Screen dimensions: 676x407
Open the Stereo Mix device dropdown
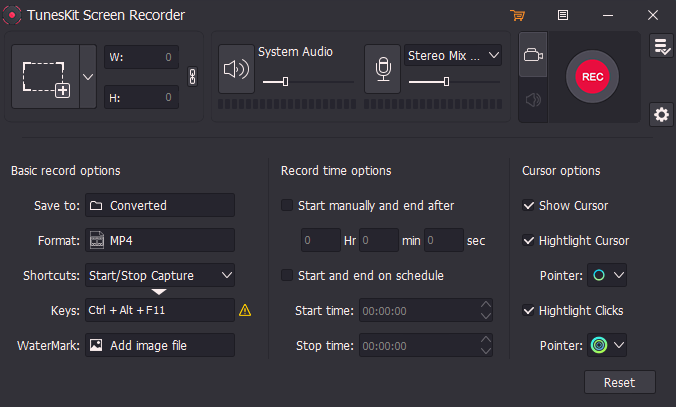[x=453, y=56]
